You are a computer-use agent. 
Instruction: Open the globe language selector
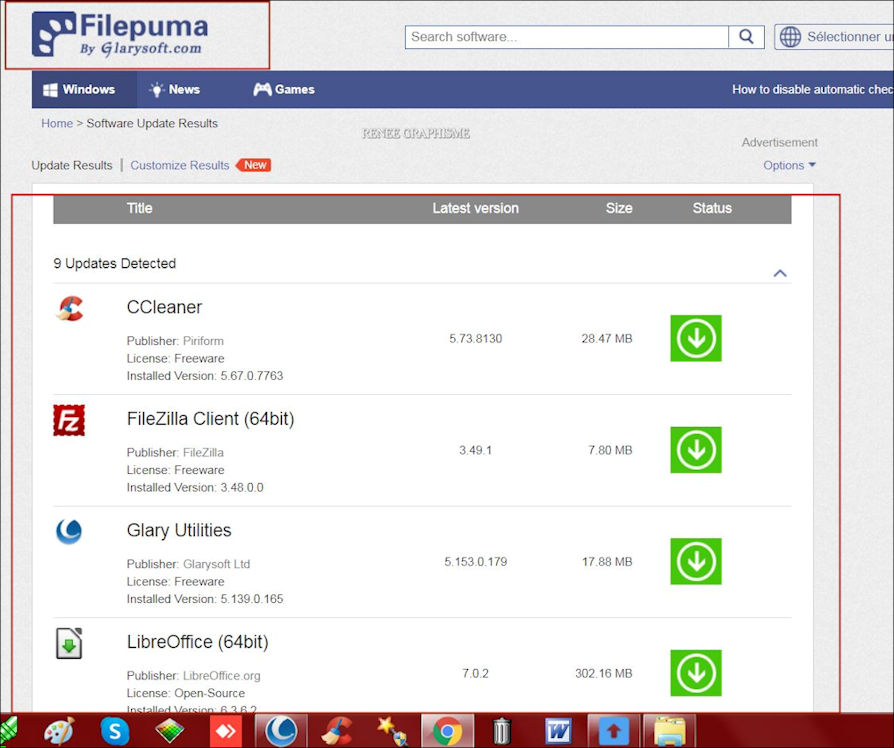834,36
